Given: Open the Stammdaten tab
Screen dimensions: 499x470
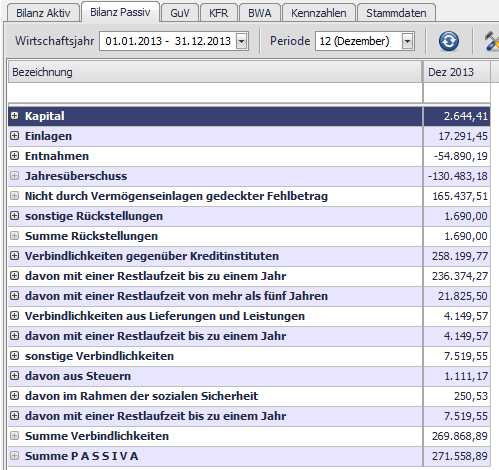Looking at the screenshot, I should tap(396, 13).
